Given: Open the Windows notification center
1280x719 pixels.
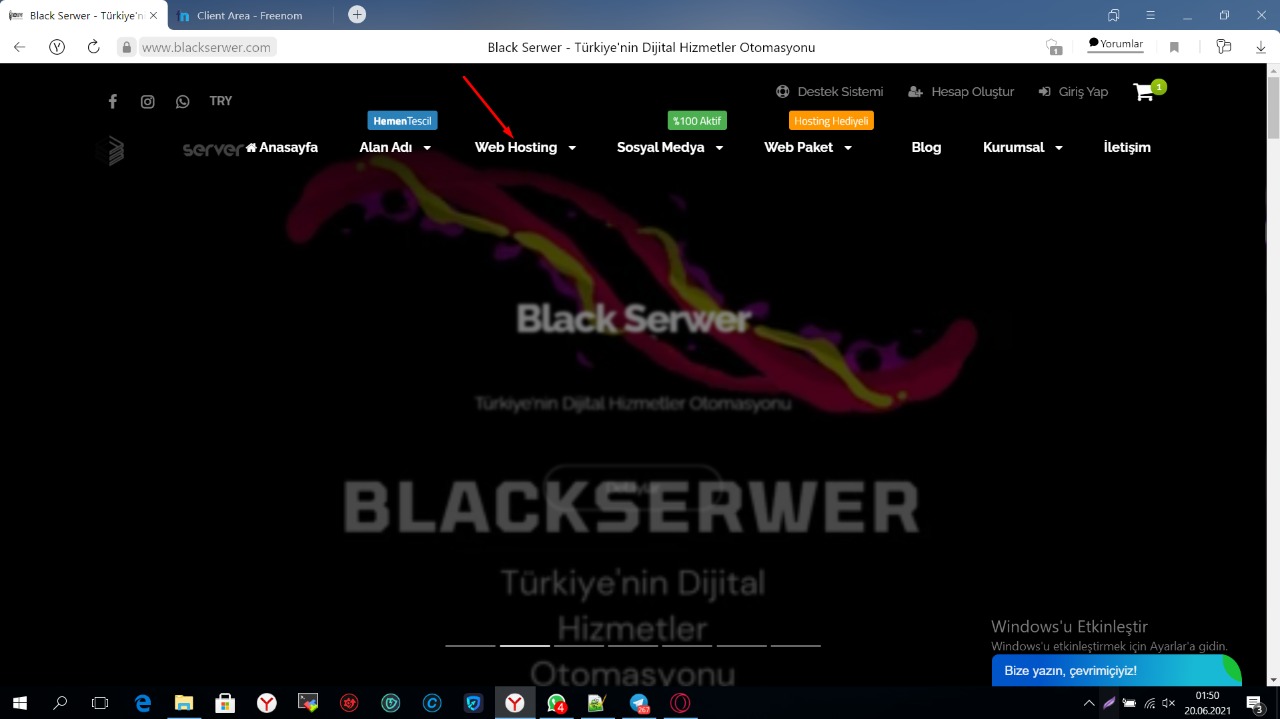Looking at the screenshot, I should point(1255,703).
